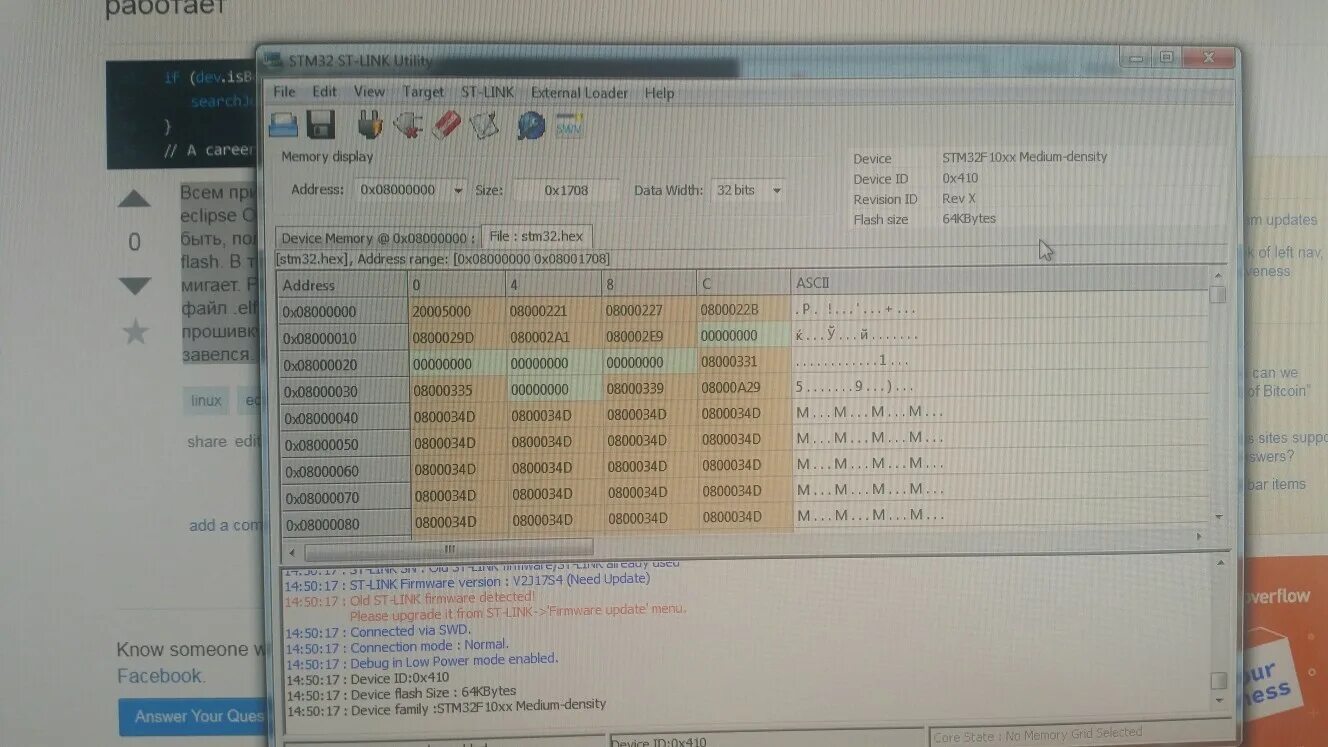Open the Facebook link on the web page
The image size is (1328, 747).
pyautogui.click(x=159, y=676)
